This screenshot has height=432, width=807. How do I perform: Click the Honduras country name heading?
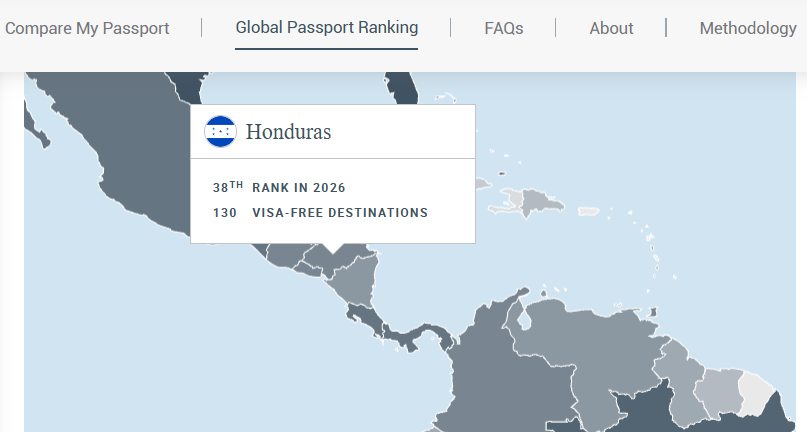(288, 132)
